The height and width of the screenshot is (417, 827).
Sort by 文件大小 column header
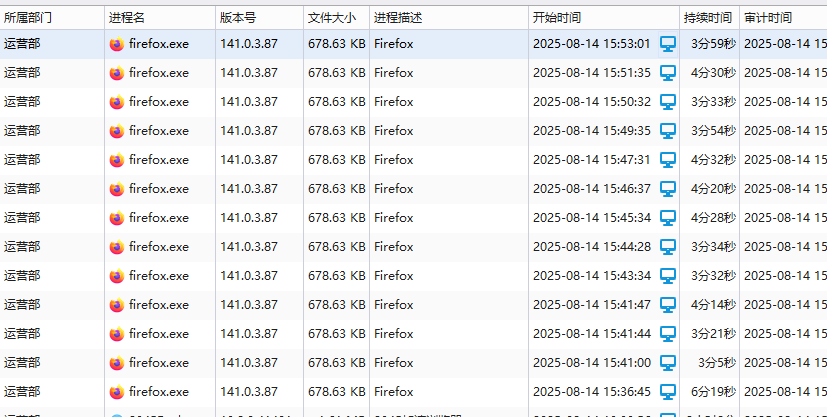click(x=331, y=17)
